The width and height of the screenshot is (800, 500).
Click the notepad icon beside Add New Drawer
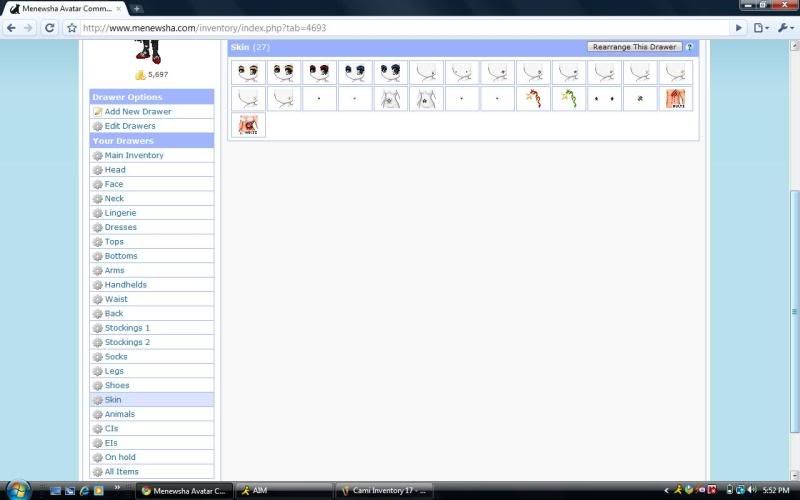coord(97,111)
